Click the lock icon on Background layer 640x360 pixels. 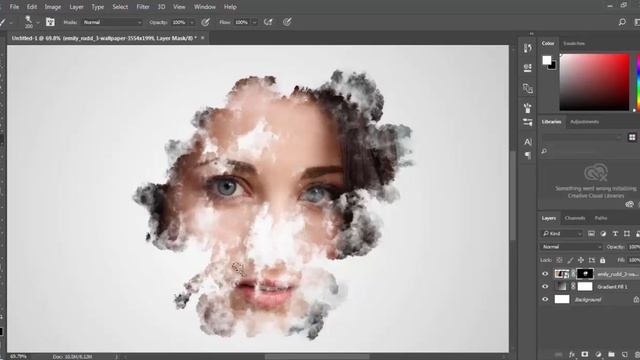pos(636,300)
